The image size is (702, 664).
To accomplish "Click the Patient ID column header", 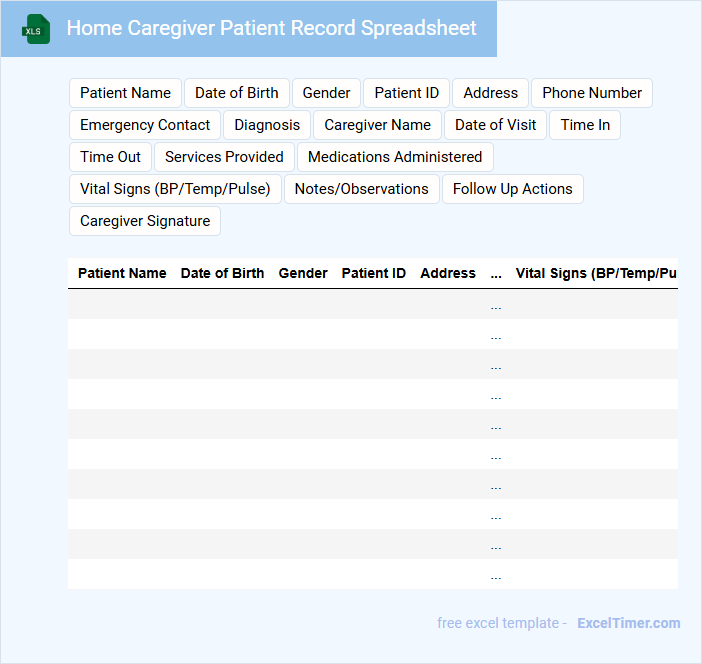I will pyautogui.click(x=374, y=273).
